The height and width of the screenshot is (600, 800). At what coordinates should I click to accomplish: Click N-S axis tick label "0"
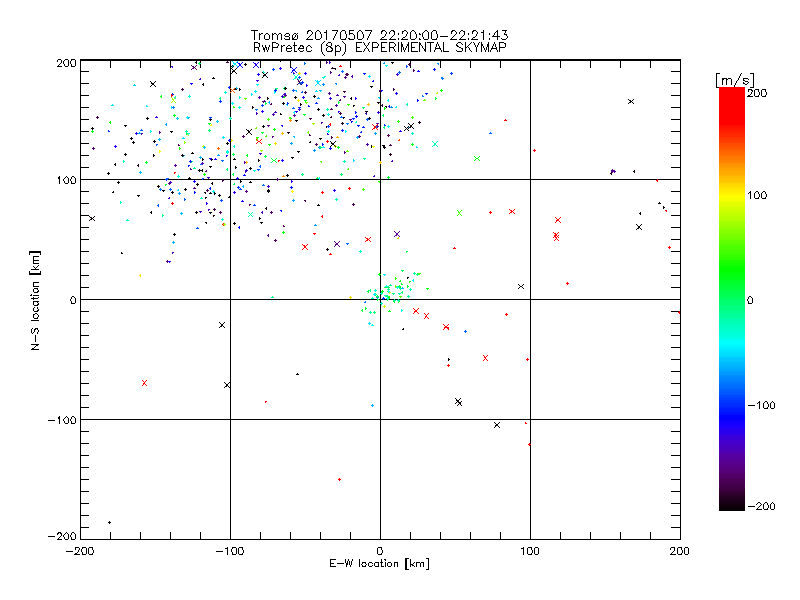click(73, 300)
